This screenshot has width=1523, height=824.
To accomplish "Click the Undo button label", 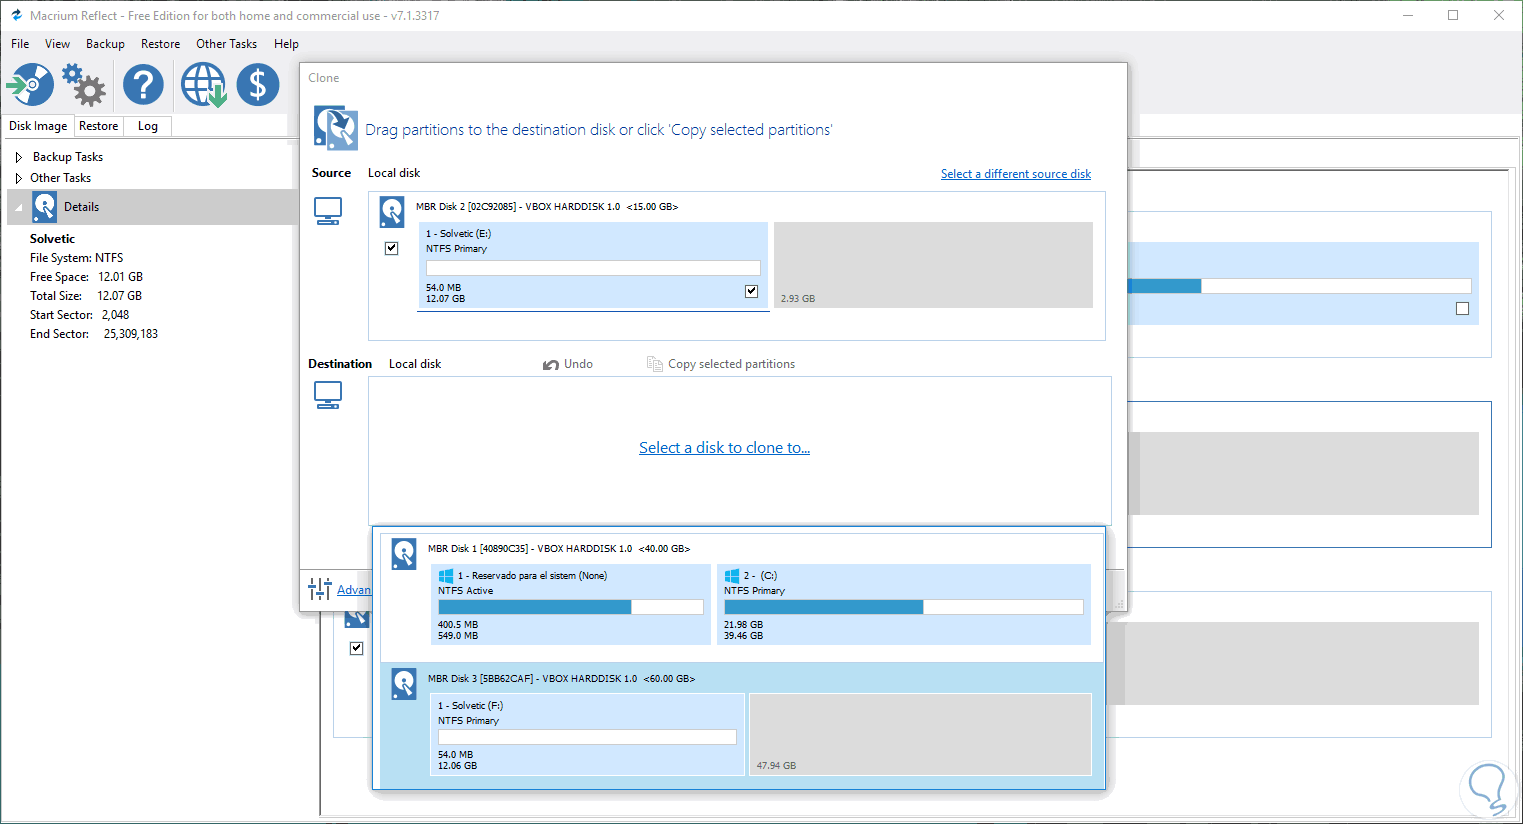I will point(578,364).
